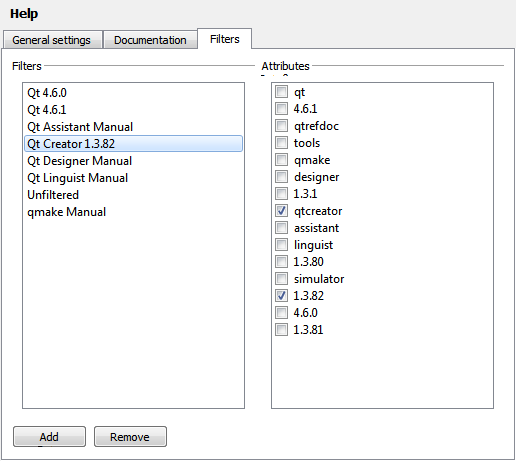Pick the Qt Designer Manual filter
This screenshot has height=461, width=516.
(133, 161)
